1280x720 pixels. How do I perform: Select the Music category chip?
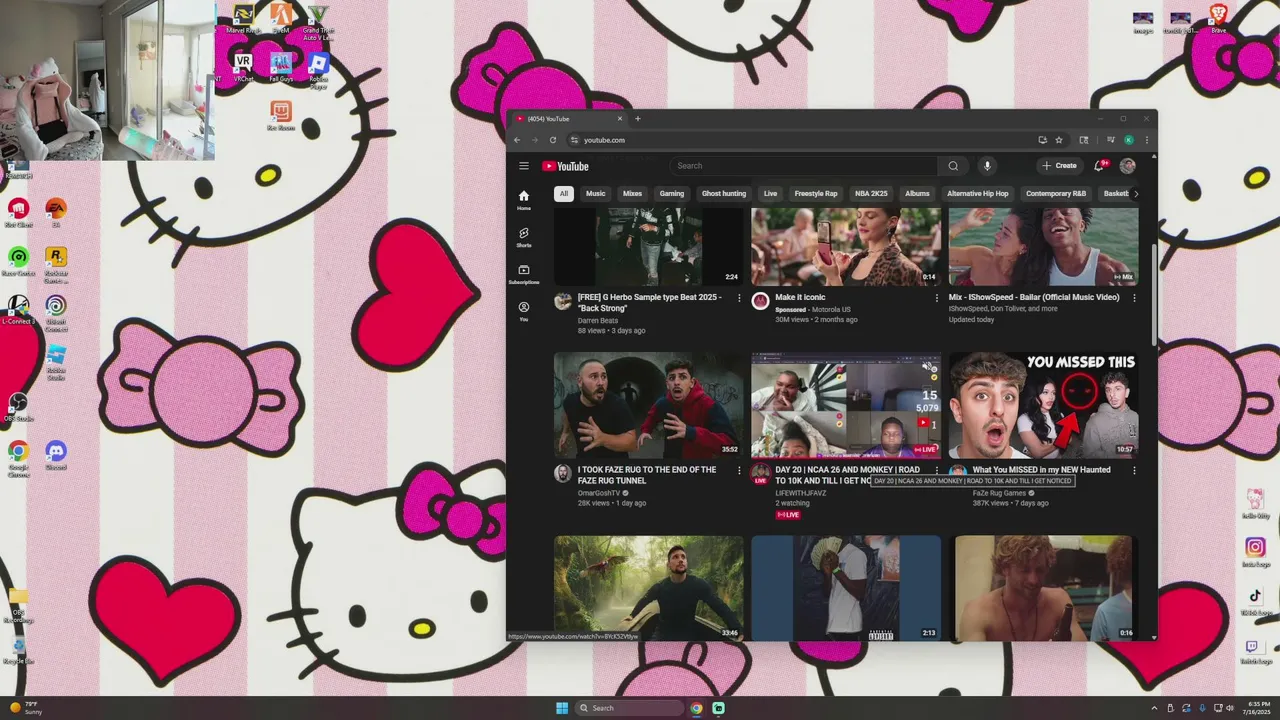(595, 193)
